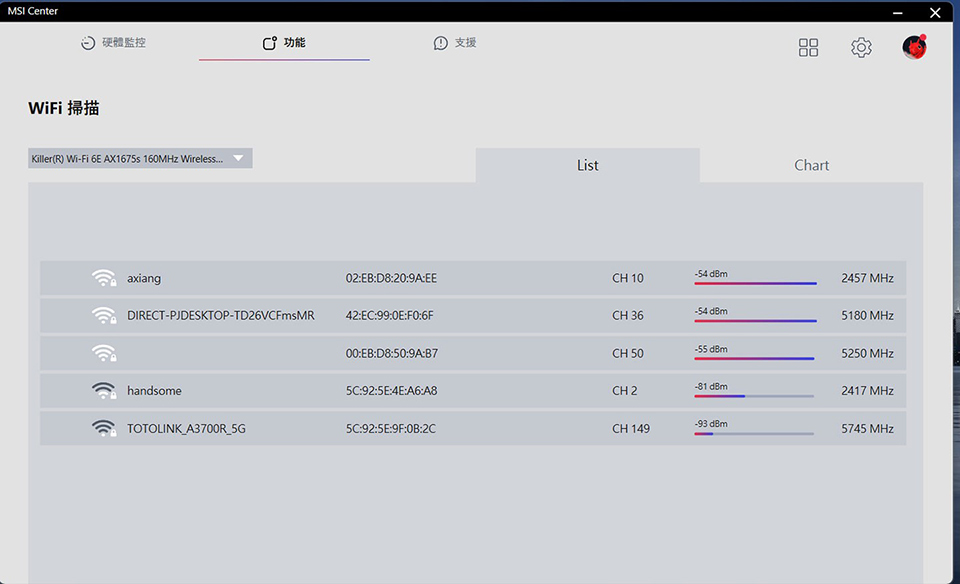Click the features tab icon
This screenshot has height=584, width=960.
click(269, 43)
